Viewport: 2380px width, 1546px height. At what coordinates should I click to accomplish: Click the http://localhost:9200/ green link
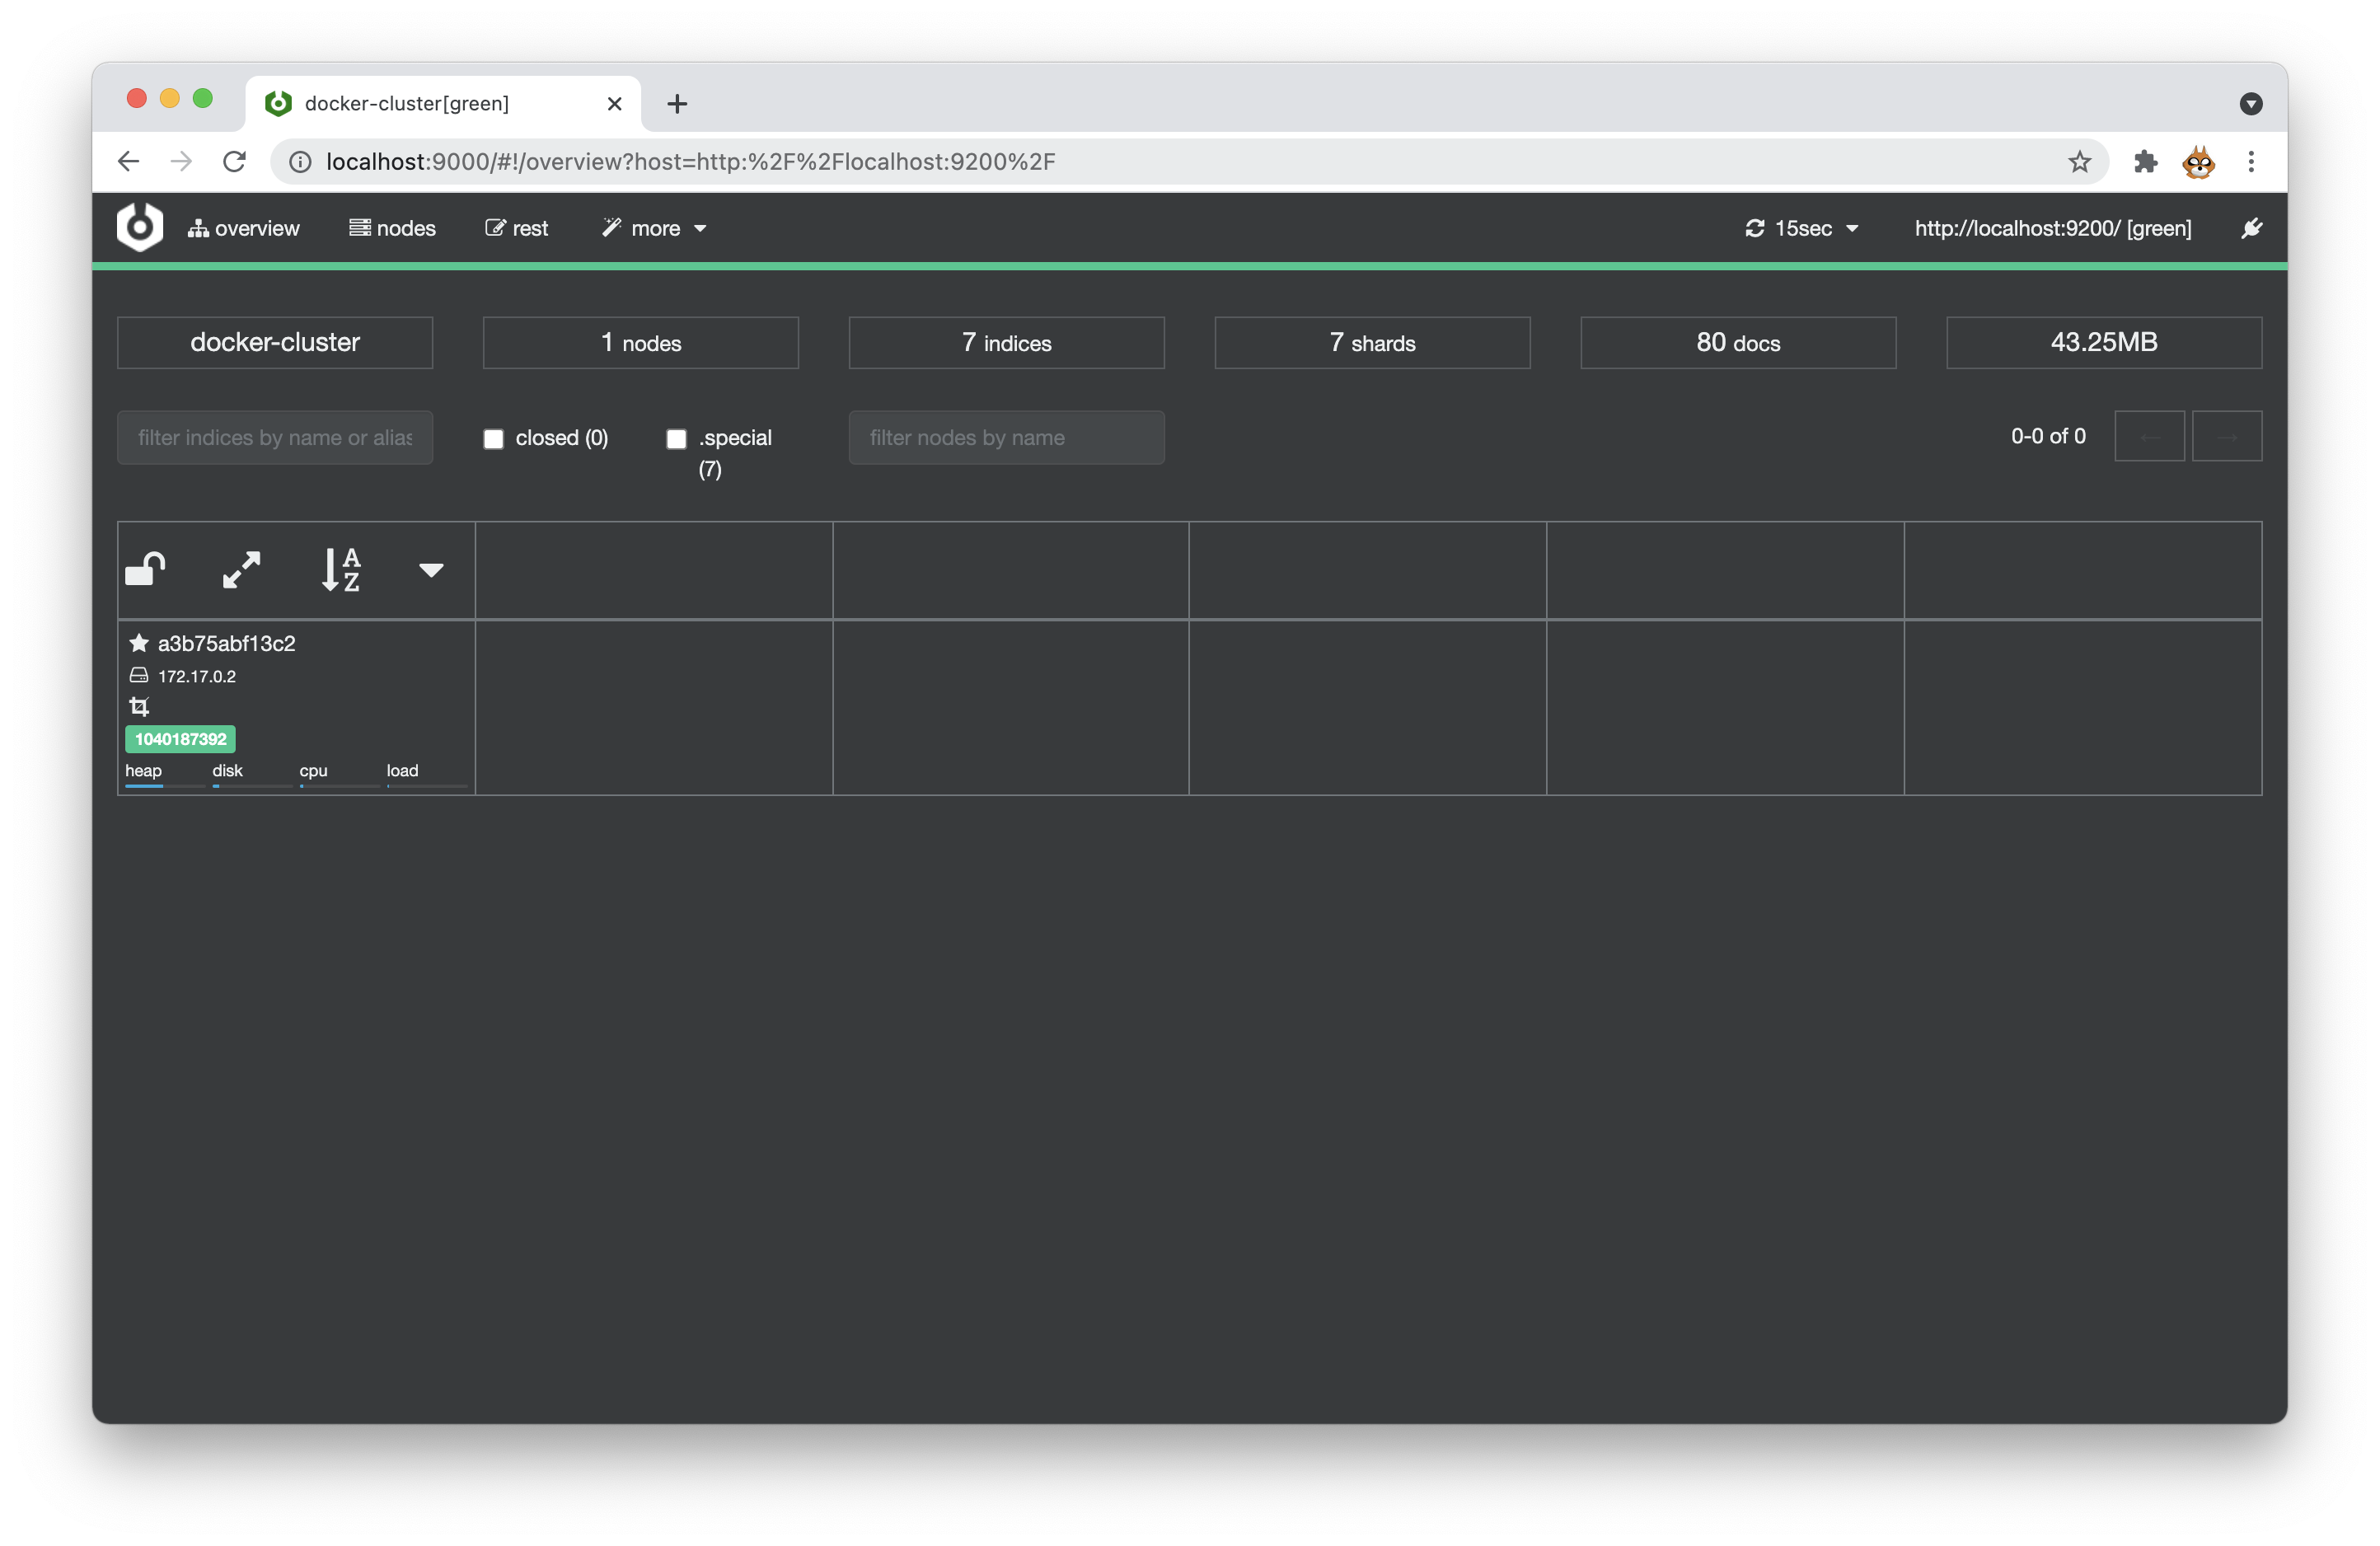tap(2052, 227)
